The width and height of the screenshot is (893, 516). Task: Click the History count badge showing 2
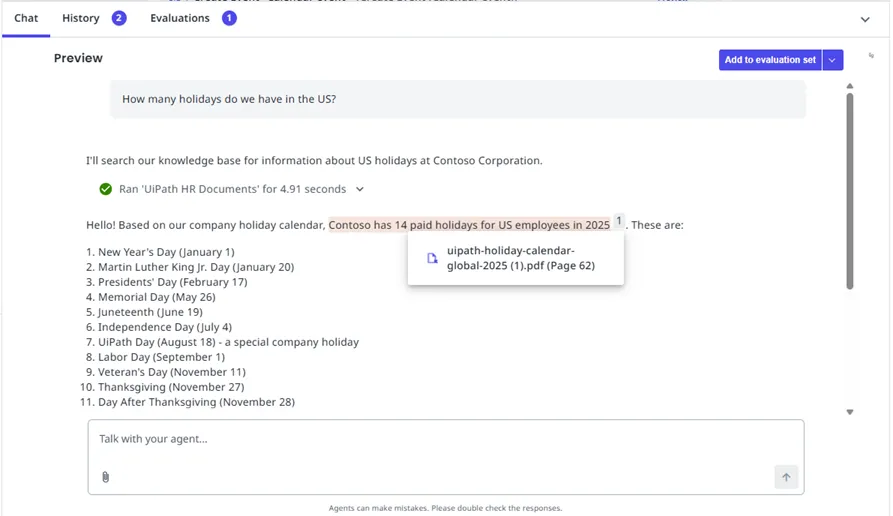[x=119, y=18]
